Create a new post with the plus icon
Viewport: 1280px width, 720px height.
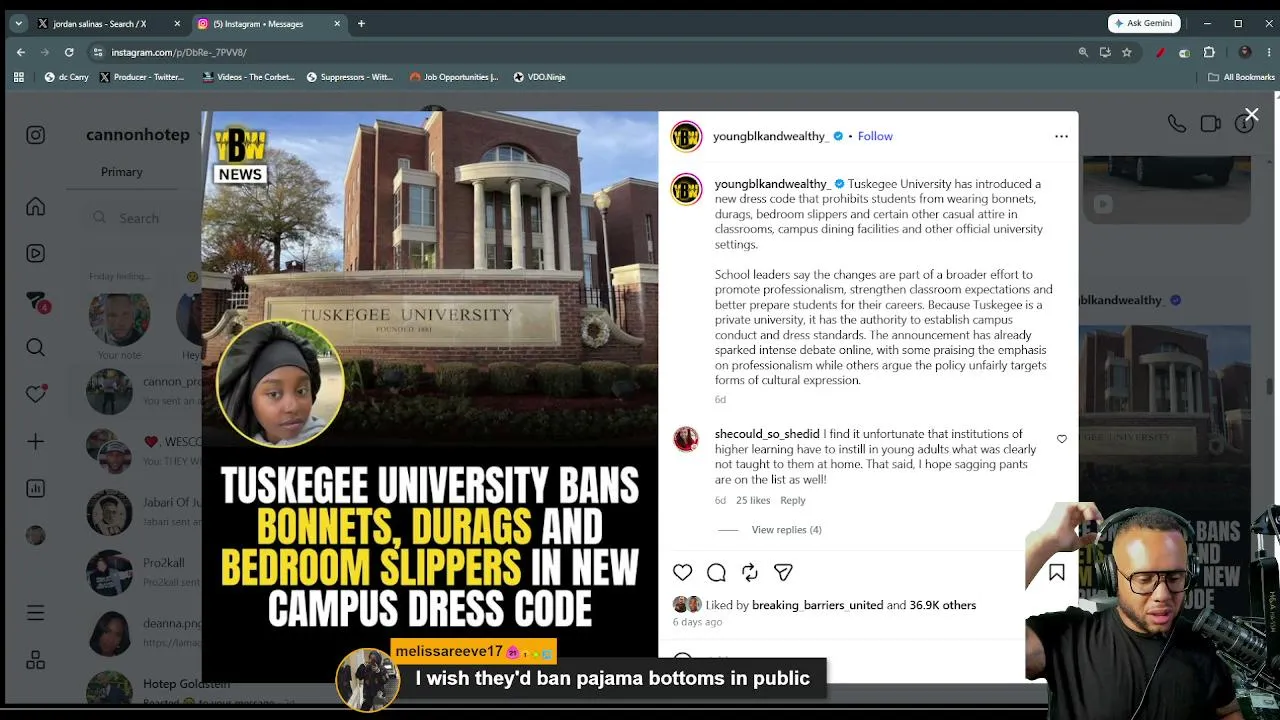point(36,441)
